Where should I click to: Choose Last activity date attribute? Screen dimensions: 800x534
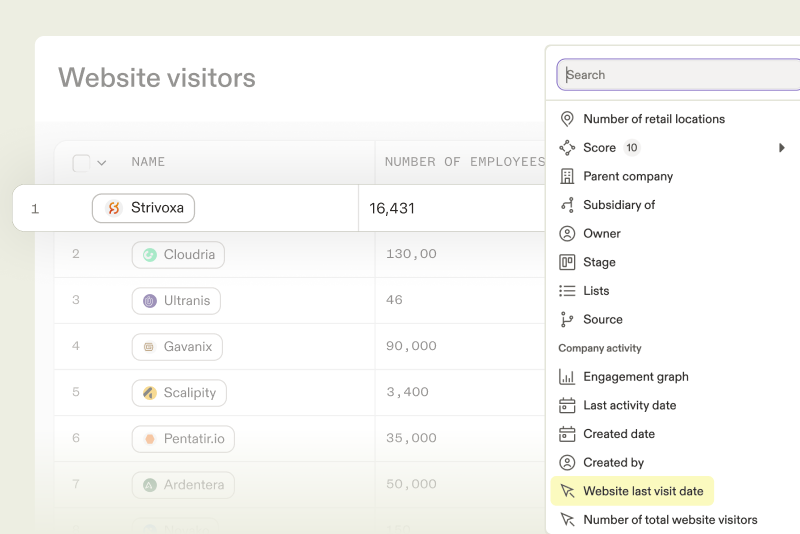pos(630,405)
